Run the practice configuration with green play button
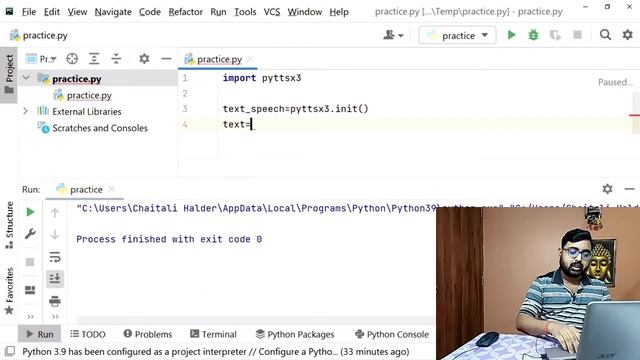 pyautogui.click(x=511, y=35)
